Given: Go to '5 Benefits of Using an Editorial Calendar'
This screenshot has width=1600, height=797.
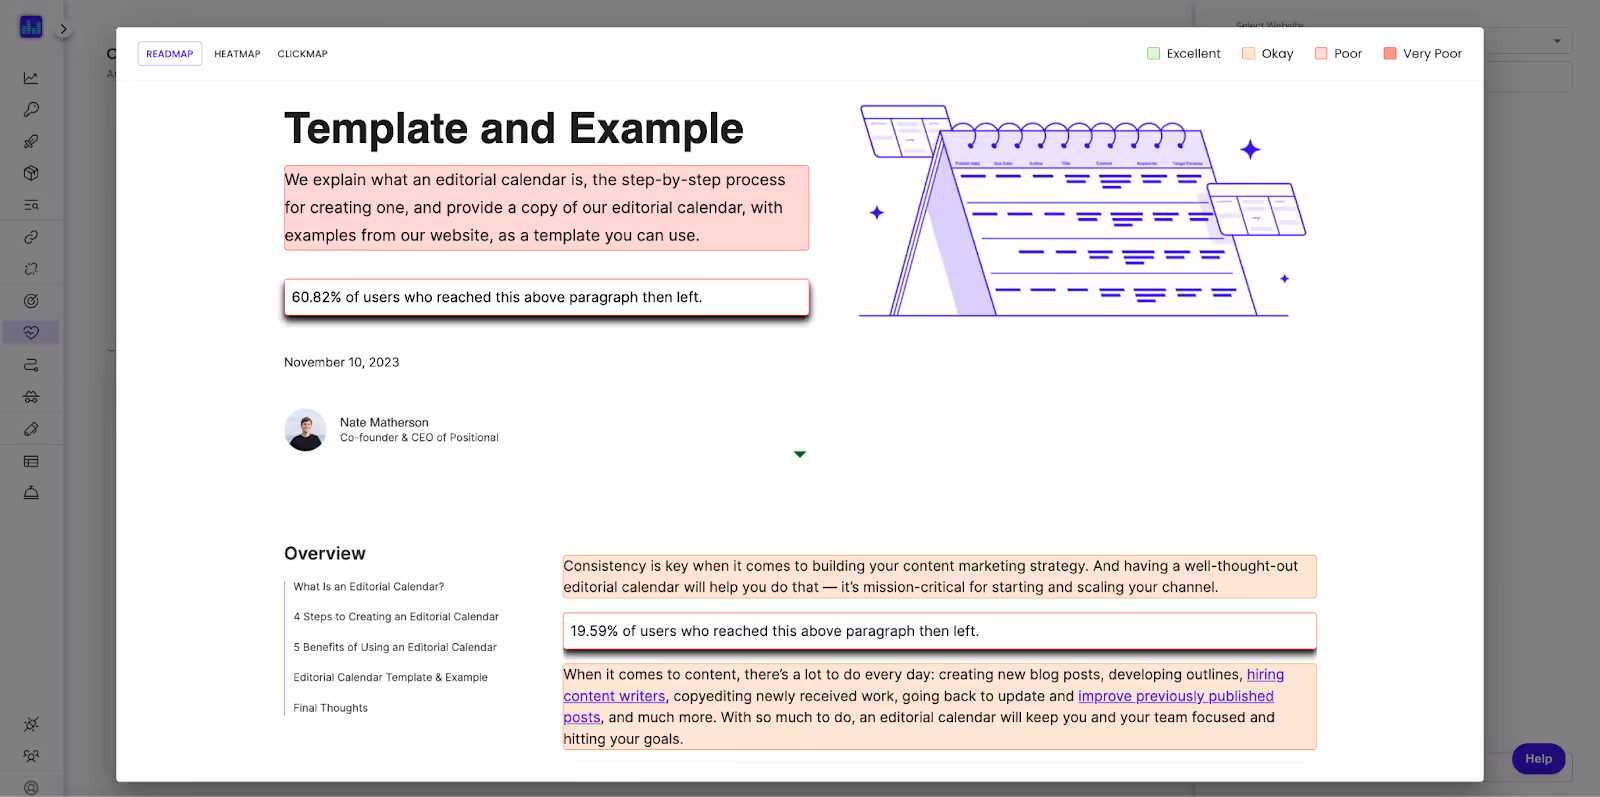Looking at the screenshot, I should point(395,647).
